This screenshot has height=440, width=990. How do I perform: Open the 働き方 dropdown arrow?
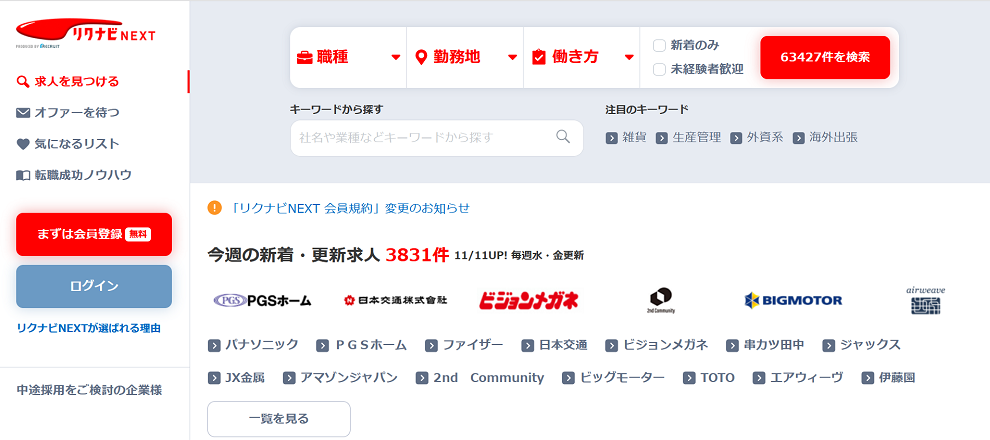click(x=629, y=57)
